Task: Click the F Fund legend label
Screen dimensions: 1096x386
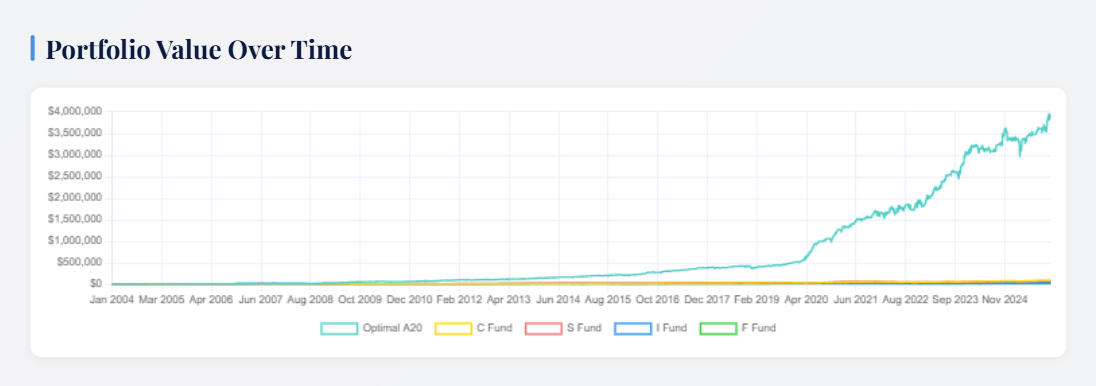Action: click(x=758, y=328)
